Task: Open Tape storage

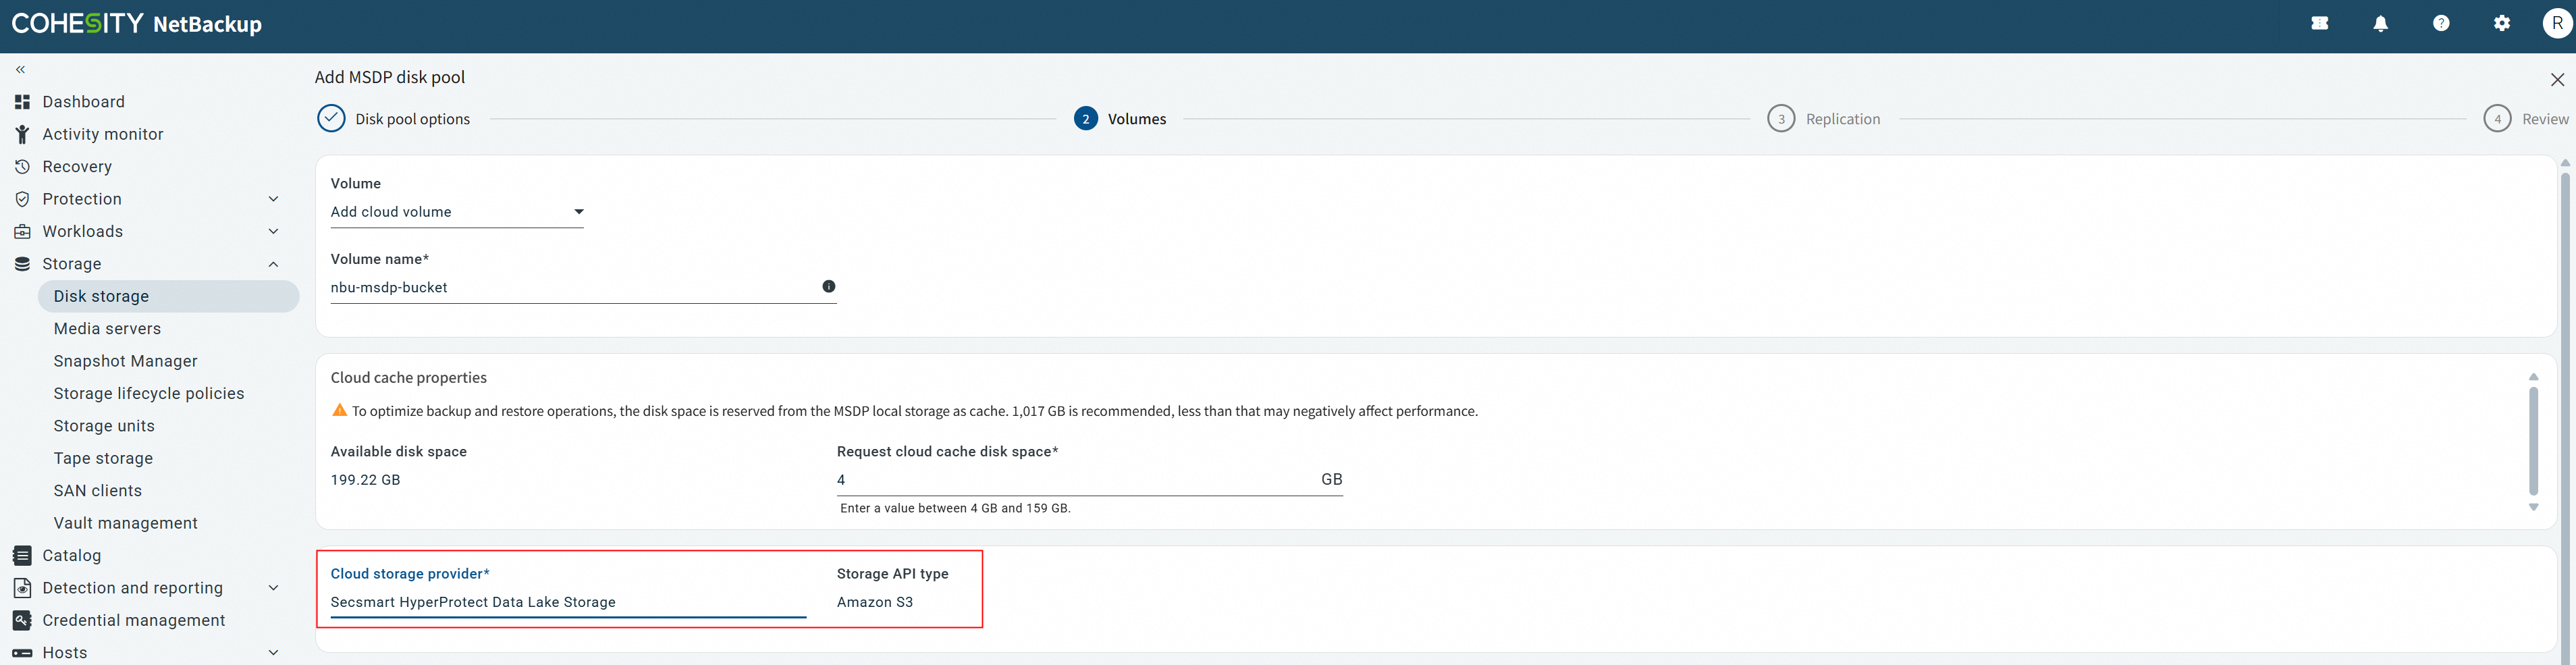Action: pos(103,459)
